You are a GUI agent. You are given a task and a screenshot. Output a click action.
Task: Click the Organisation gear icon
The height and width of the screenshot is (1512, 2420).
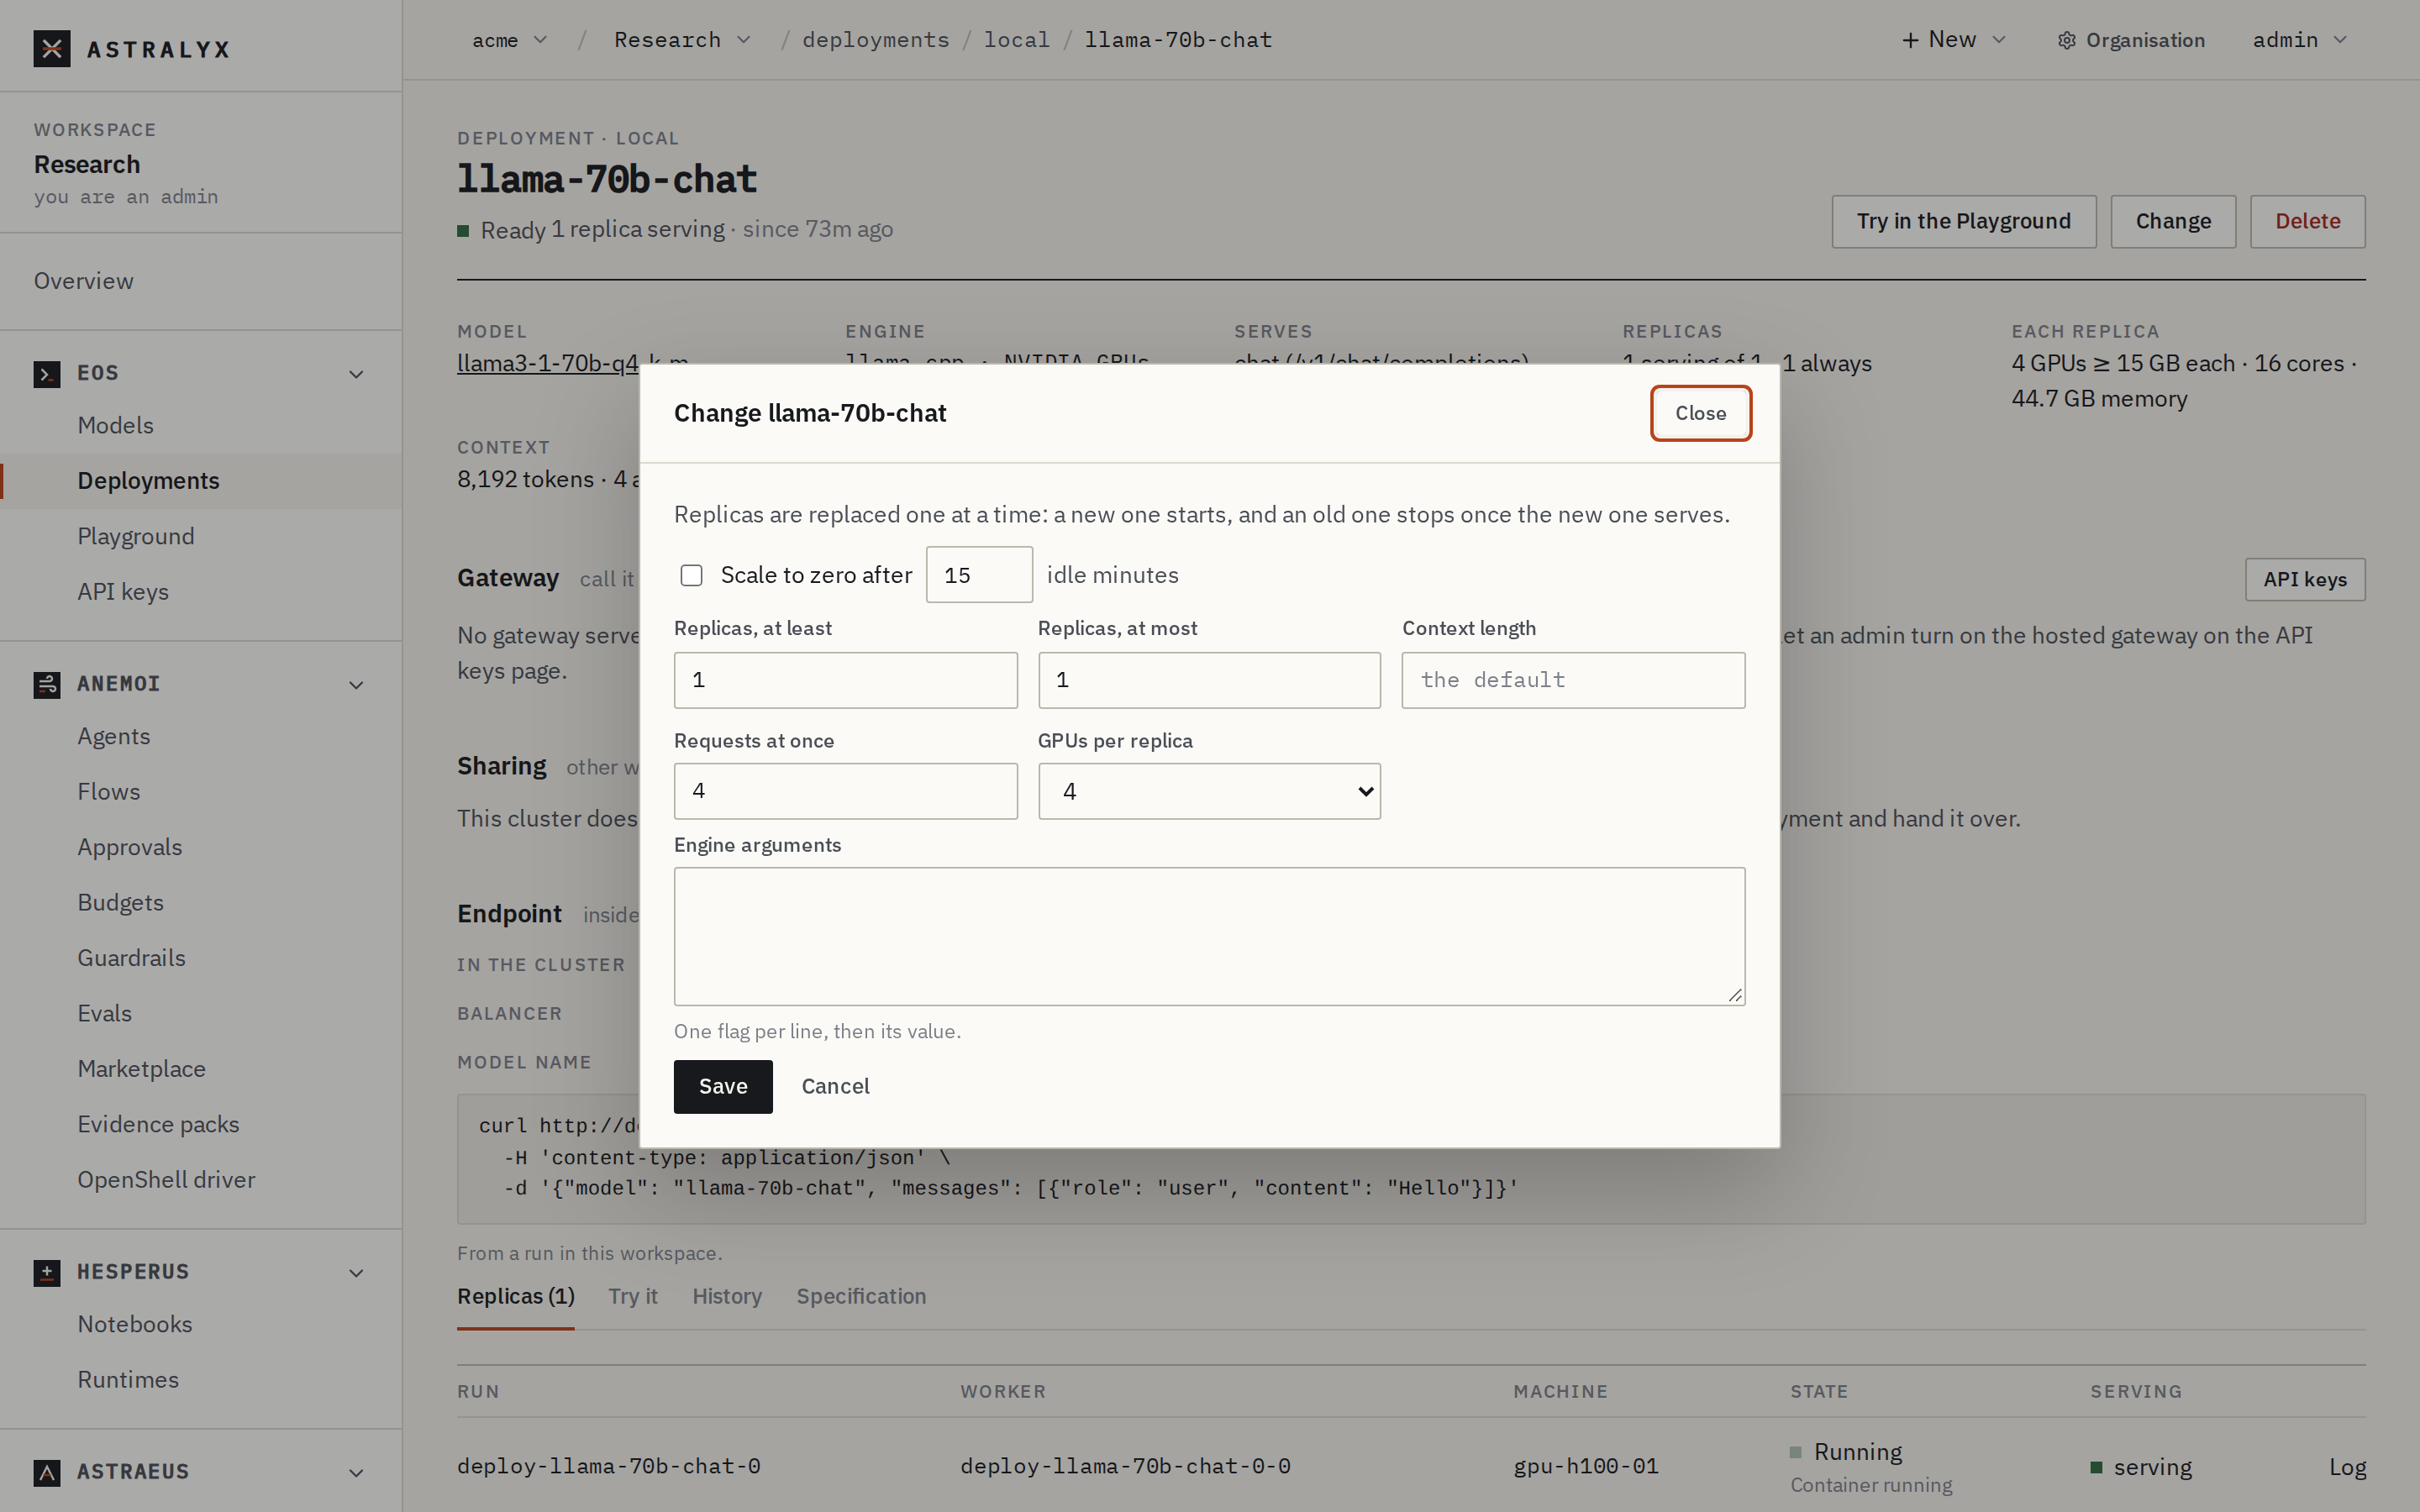(2066, 41)
